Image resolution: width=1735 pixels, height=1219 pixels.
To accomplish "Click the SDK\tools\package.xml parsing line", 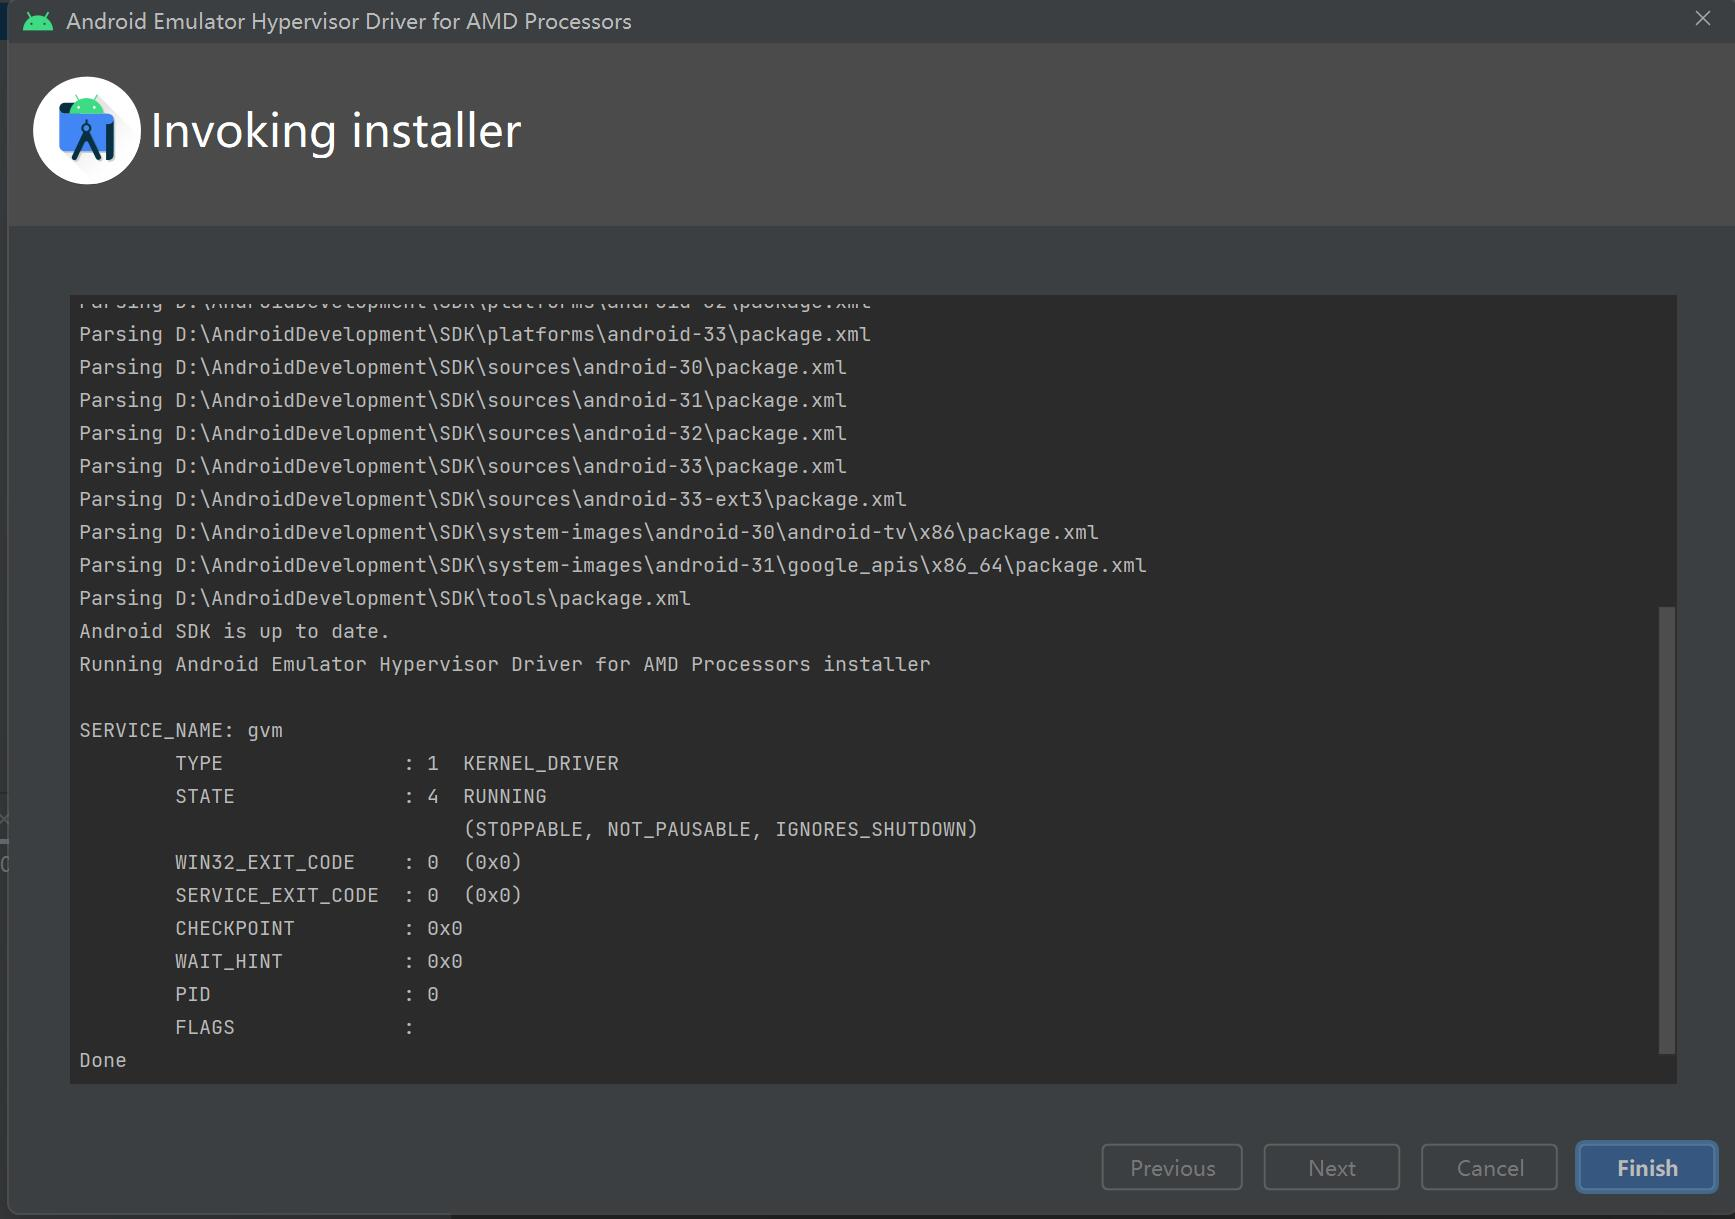I will 385,598.
